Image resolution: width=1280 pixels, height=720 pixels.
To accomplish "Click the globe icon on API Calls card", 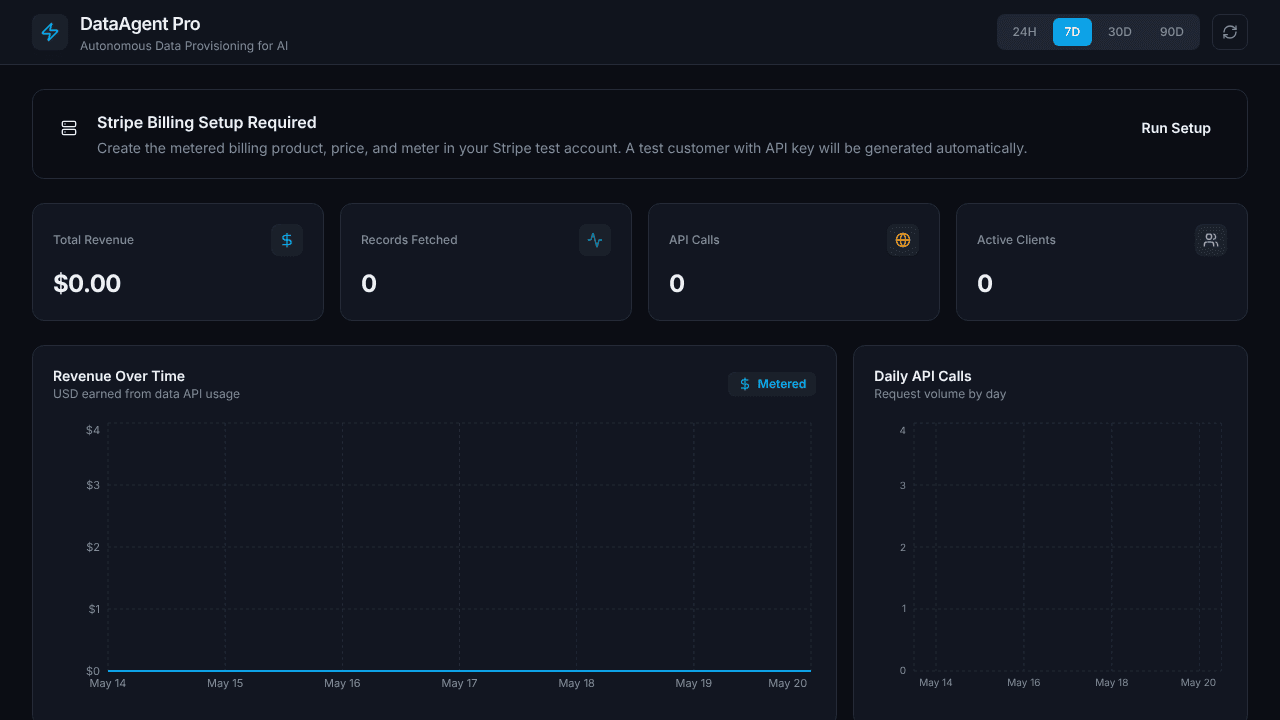I will 903,240.
